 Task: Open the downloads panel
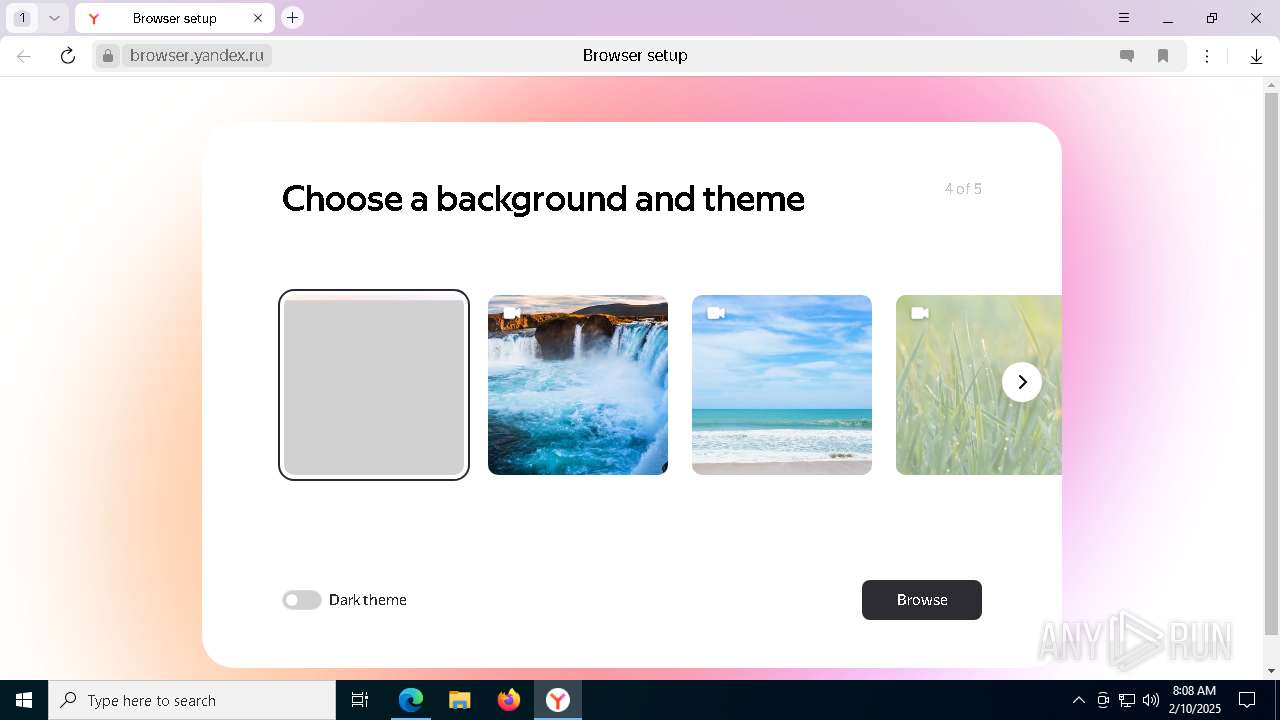[1256, 57]
